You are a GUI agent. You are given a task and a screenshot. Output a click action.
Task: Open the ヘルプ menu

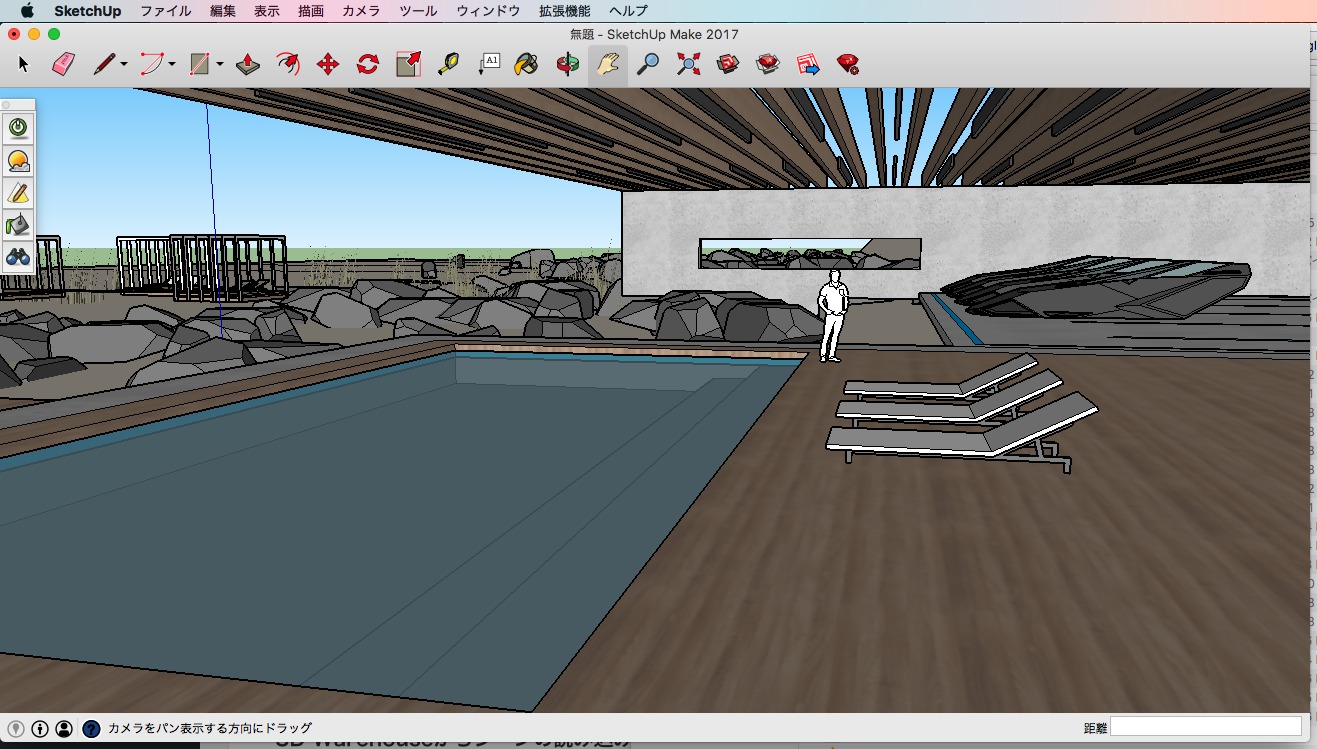coord(628,11)
